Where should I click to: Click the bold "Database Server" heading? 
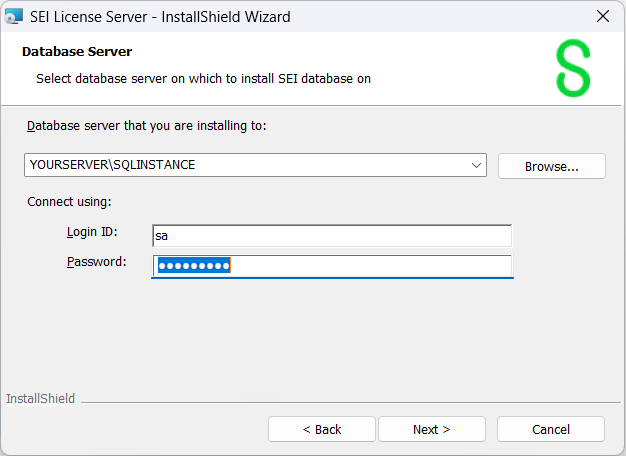tap(77, 52)
